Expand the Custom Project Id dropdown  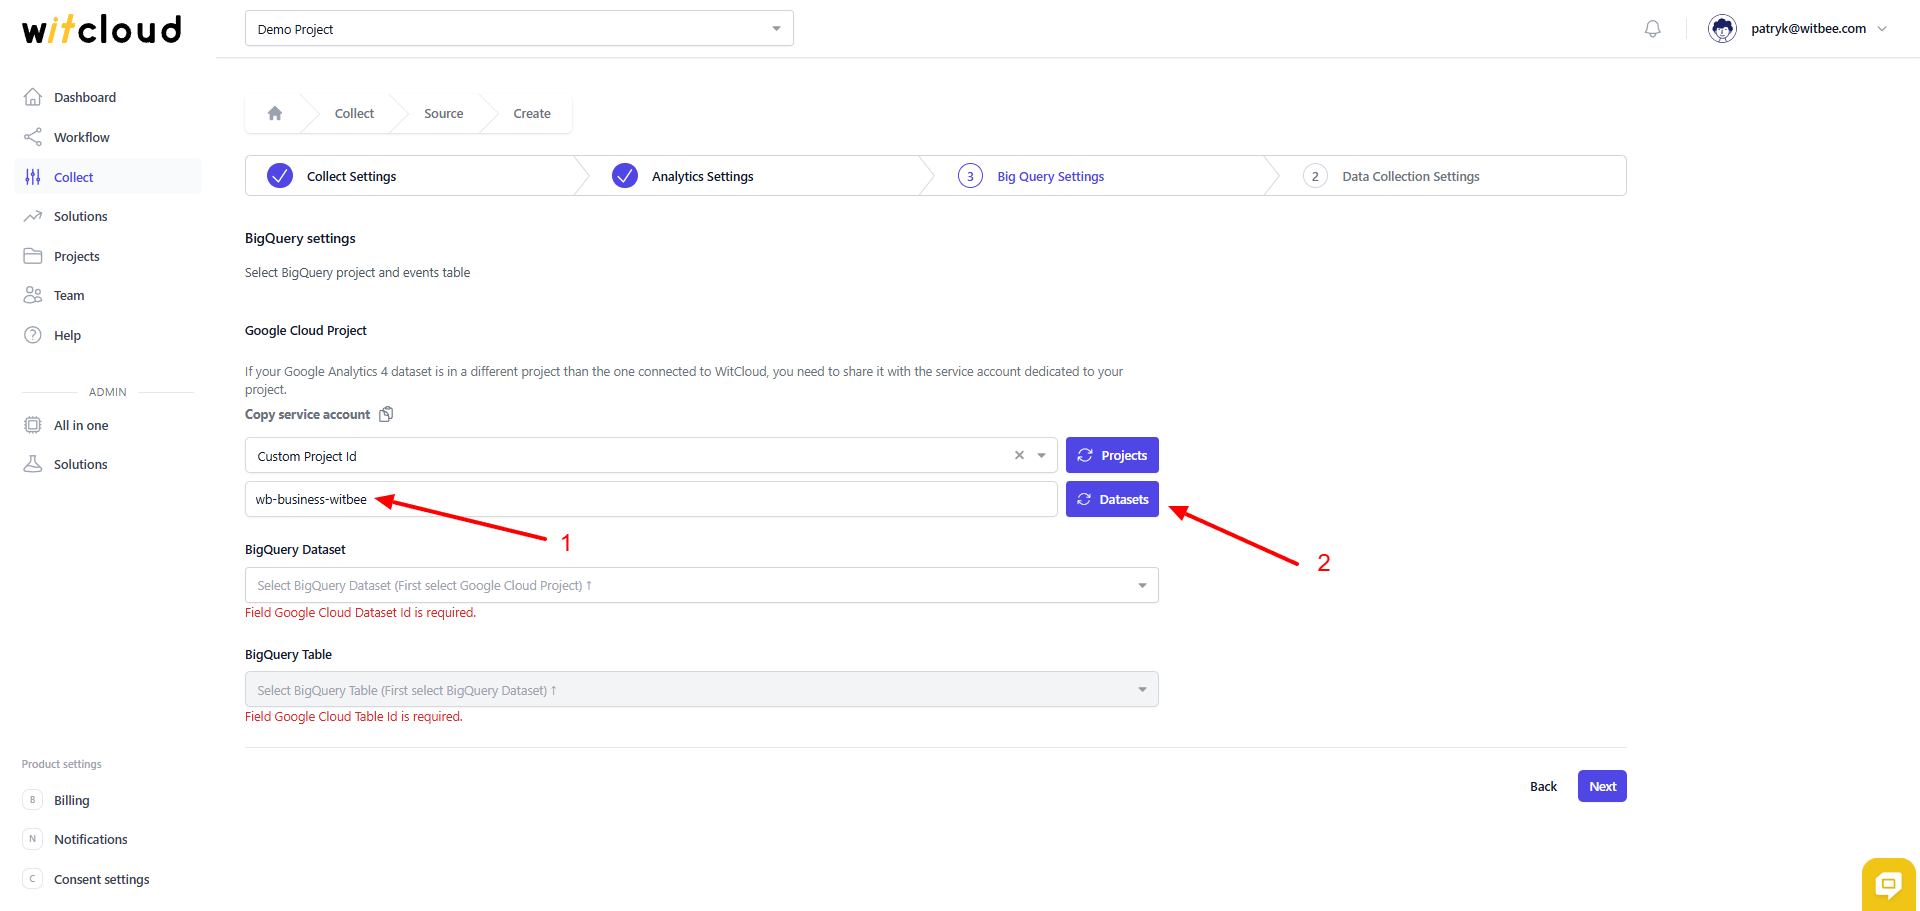click(1042, 455)
